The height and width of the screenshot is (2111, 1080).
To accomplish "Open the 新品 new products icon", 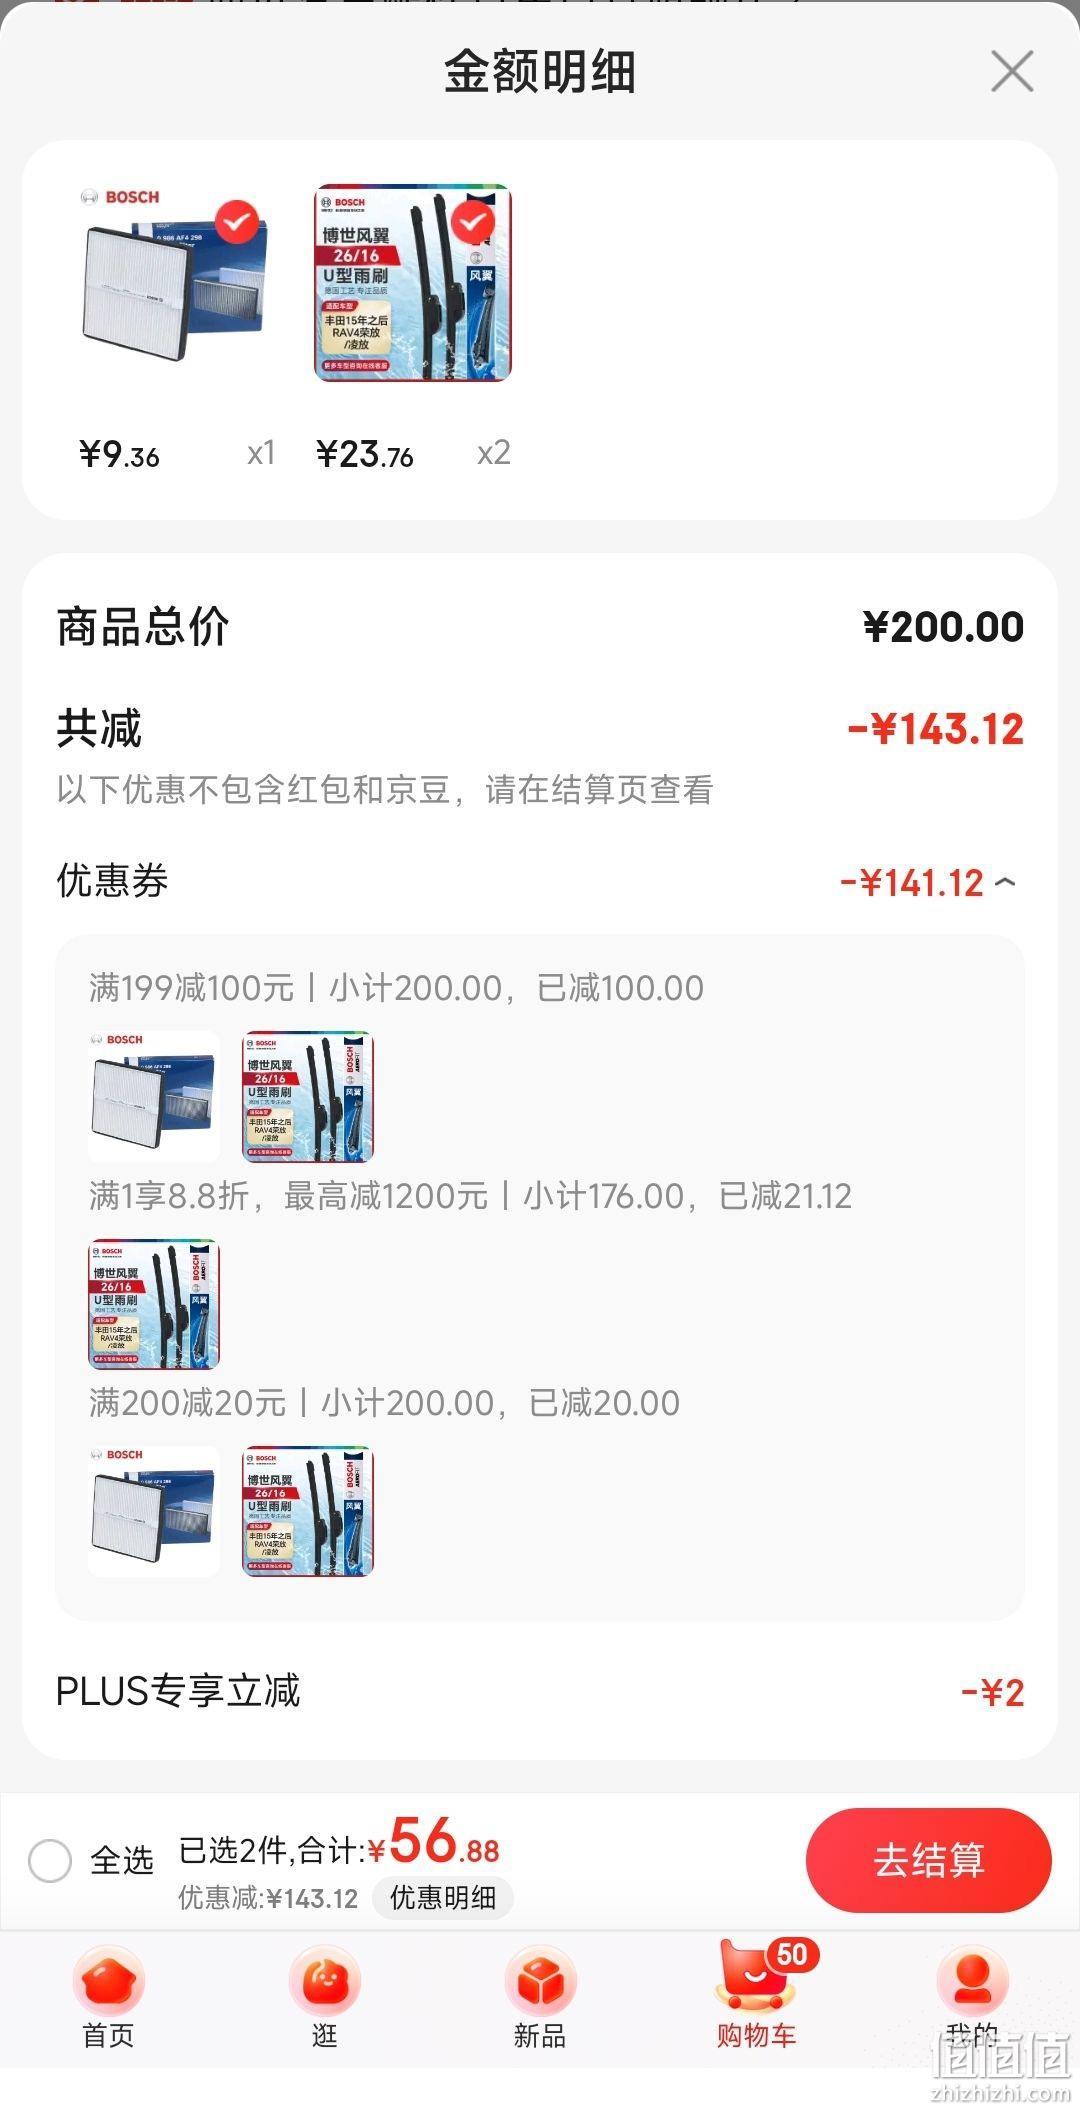I will [540, 1980].
